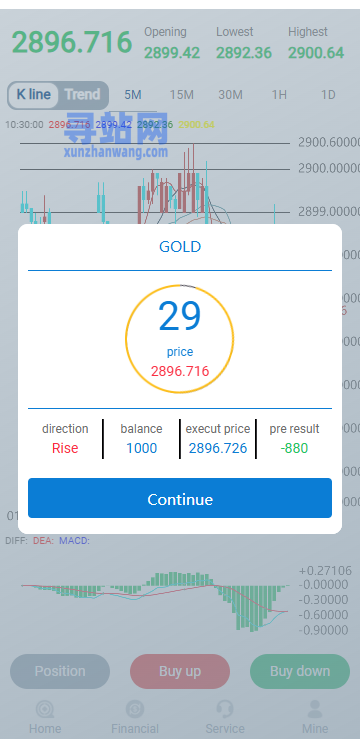Switch chart to Trend mode
Viewport: 360px width, 739px height.
(x=83, y=94)
